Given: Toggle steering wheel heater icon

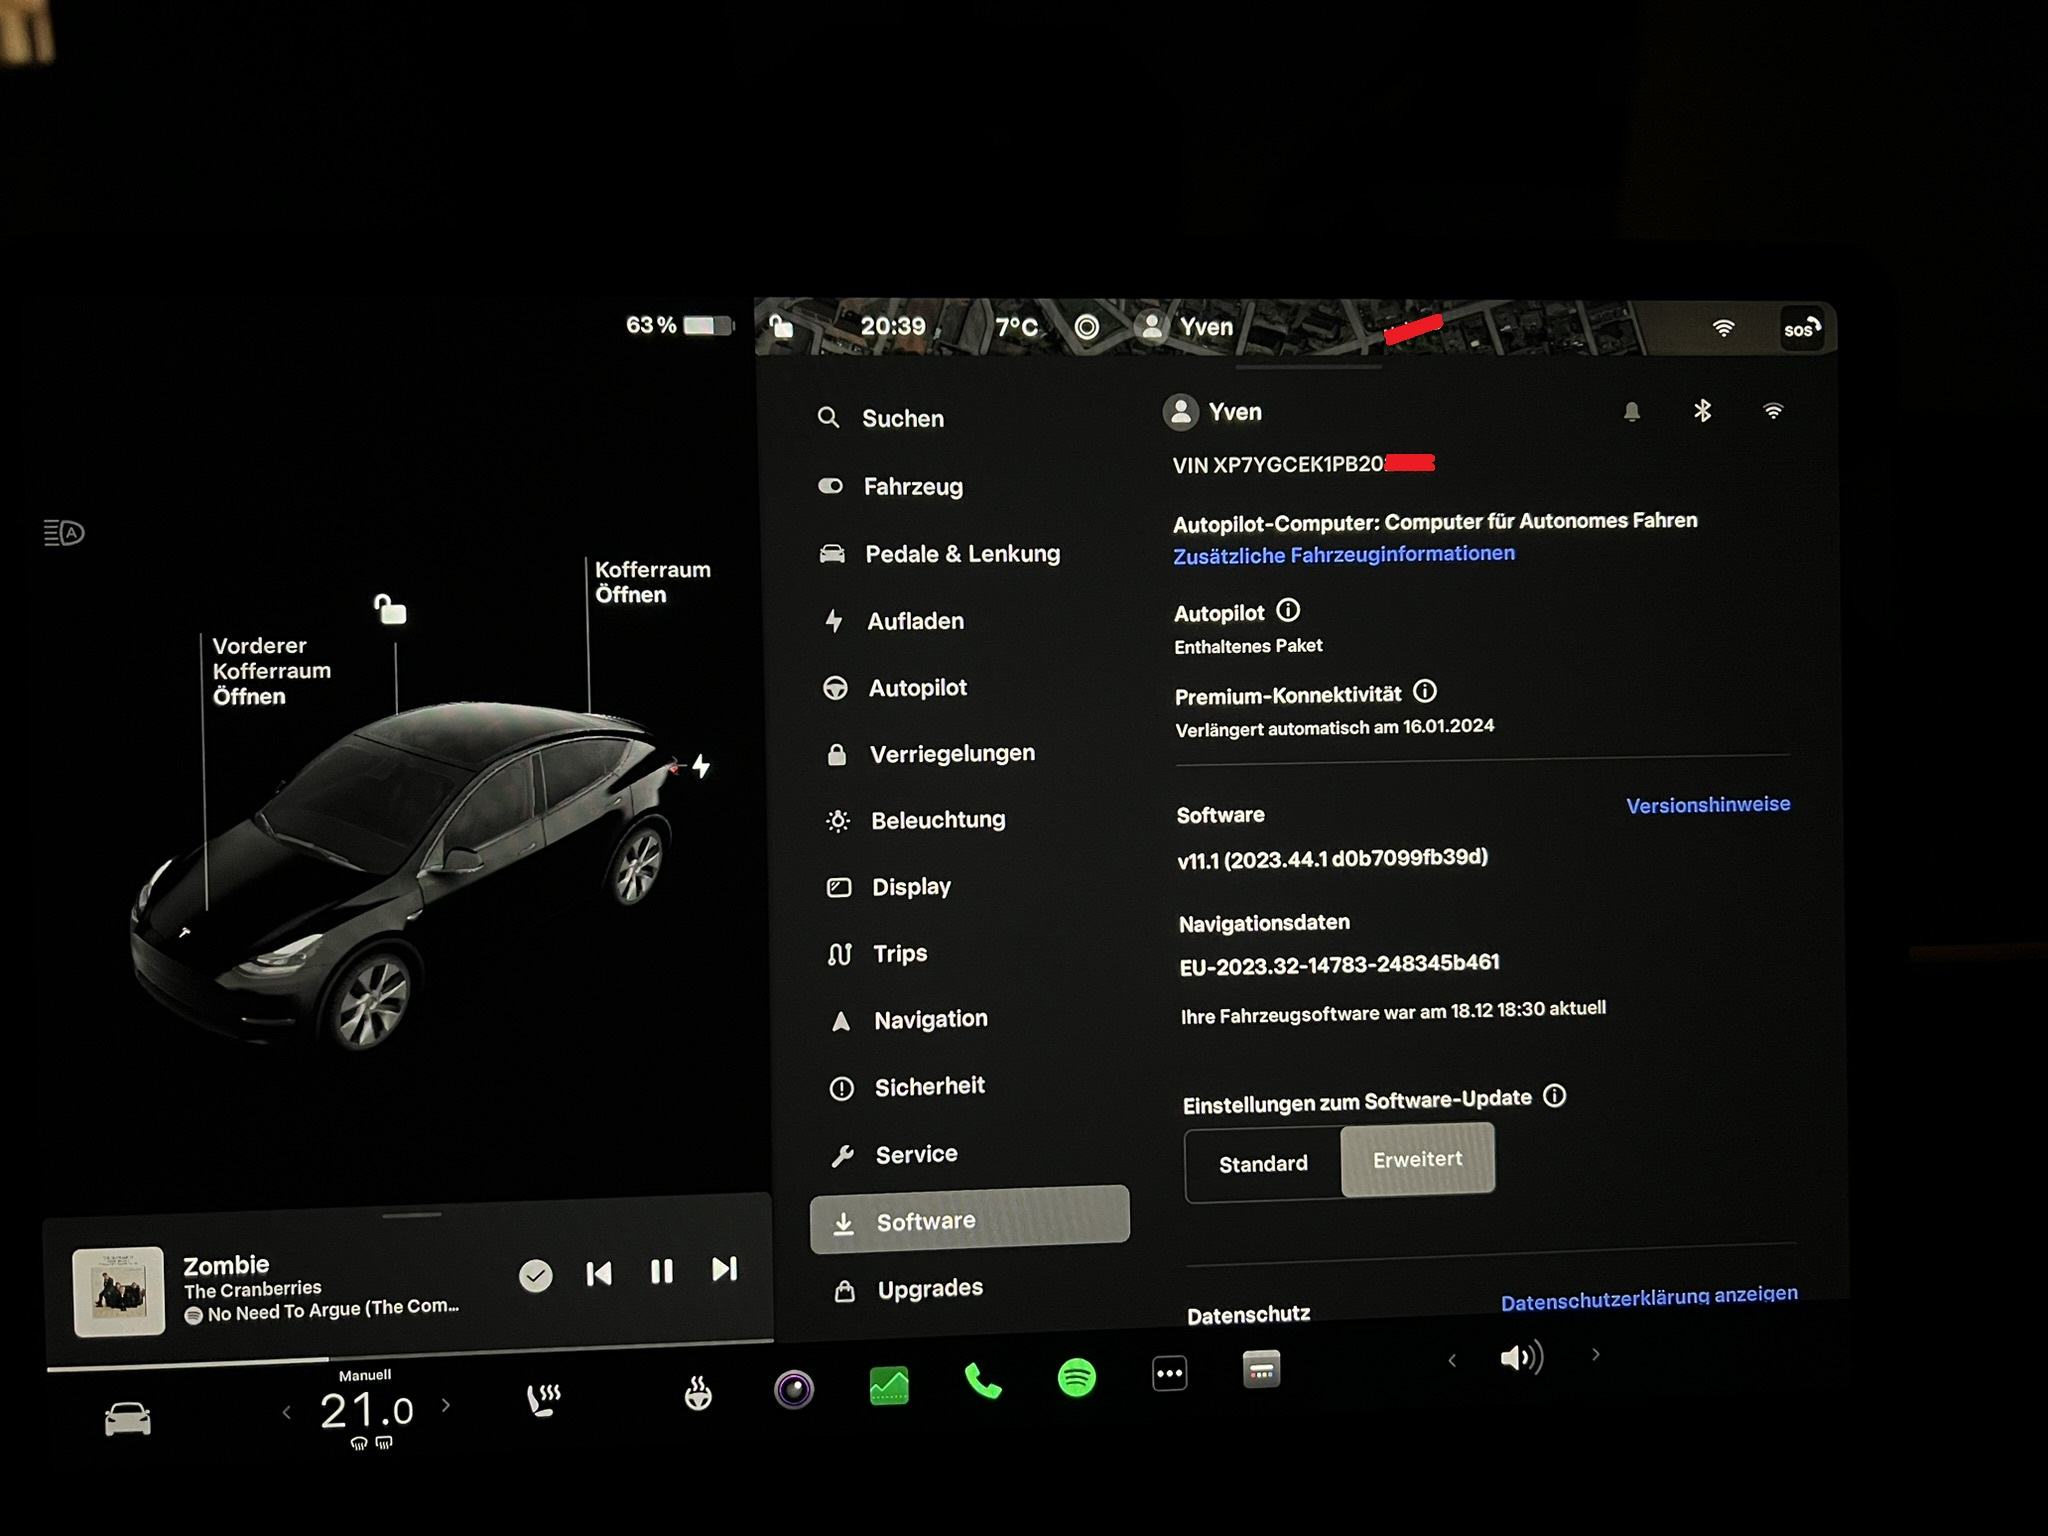Looking at the screenshot, I should (698, 1393).
